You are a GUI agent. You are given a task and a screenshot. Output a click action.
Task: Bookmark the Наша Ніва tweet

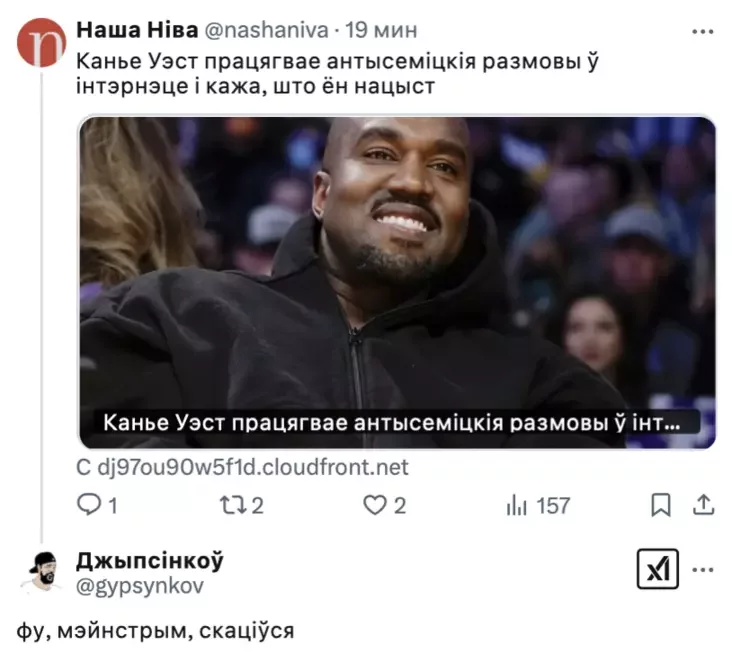661,505
